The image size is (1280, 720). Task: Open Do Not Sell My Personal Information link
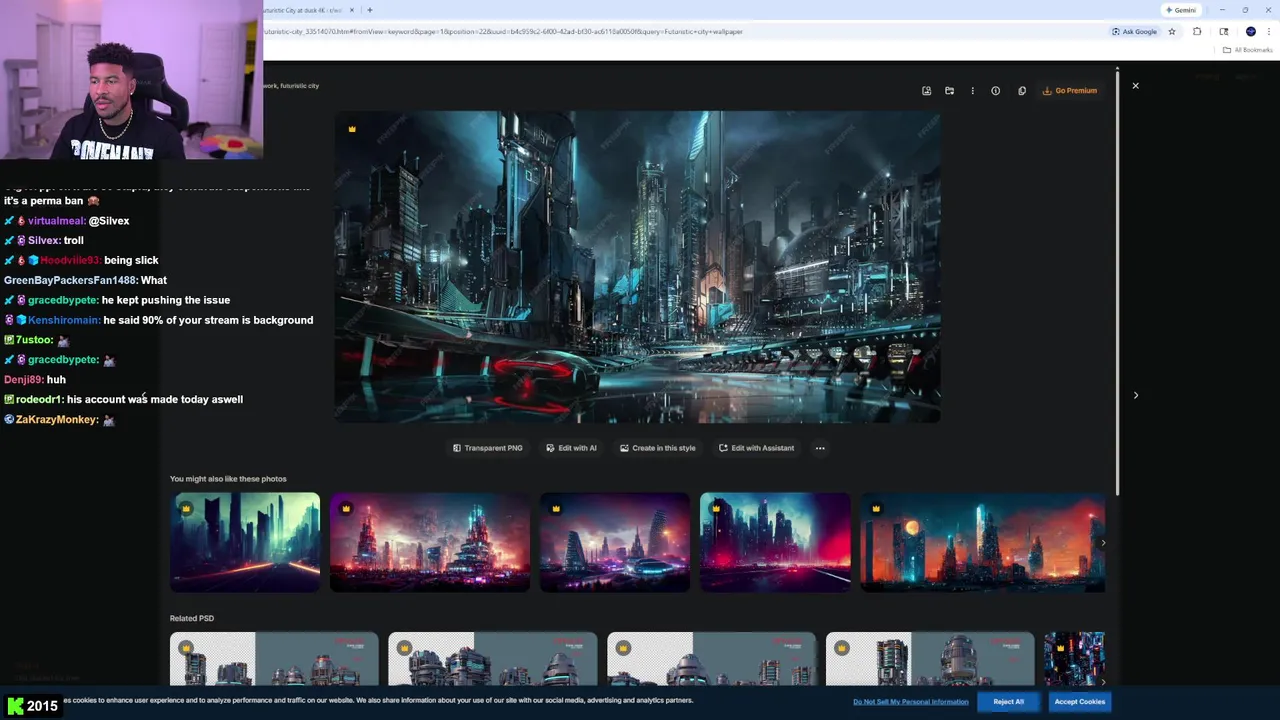click(x=910, y=702)
